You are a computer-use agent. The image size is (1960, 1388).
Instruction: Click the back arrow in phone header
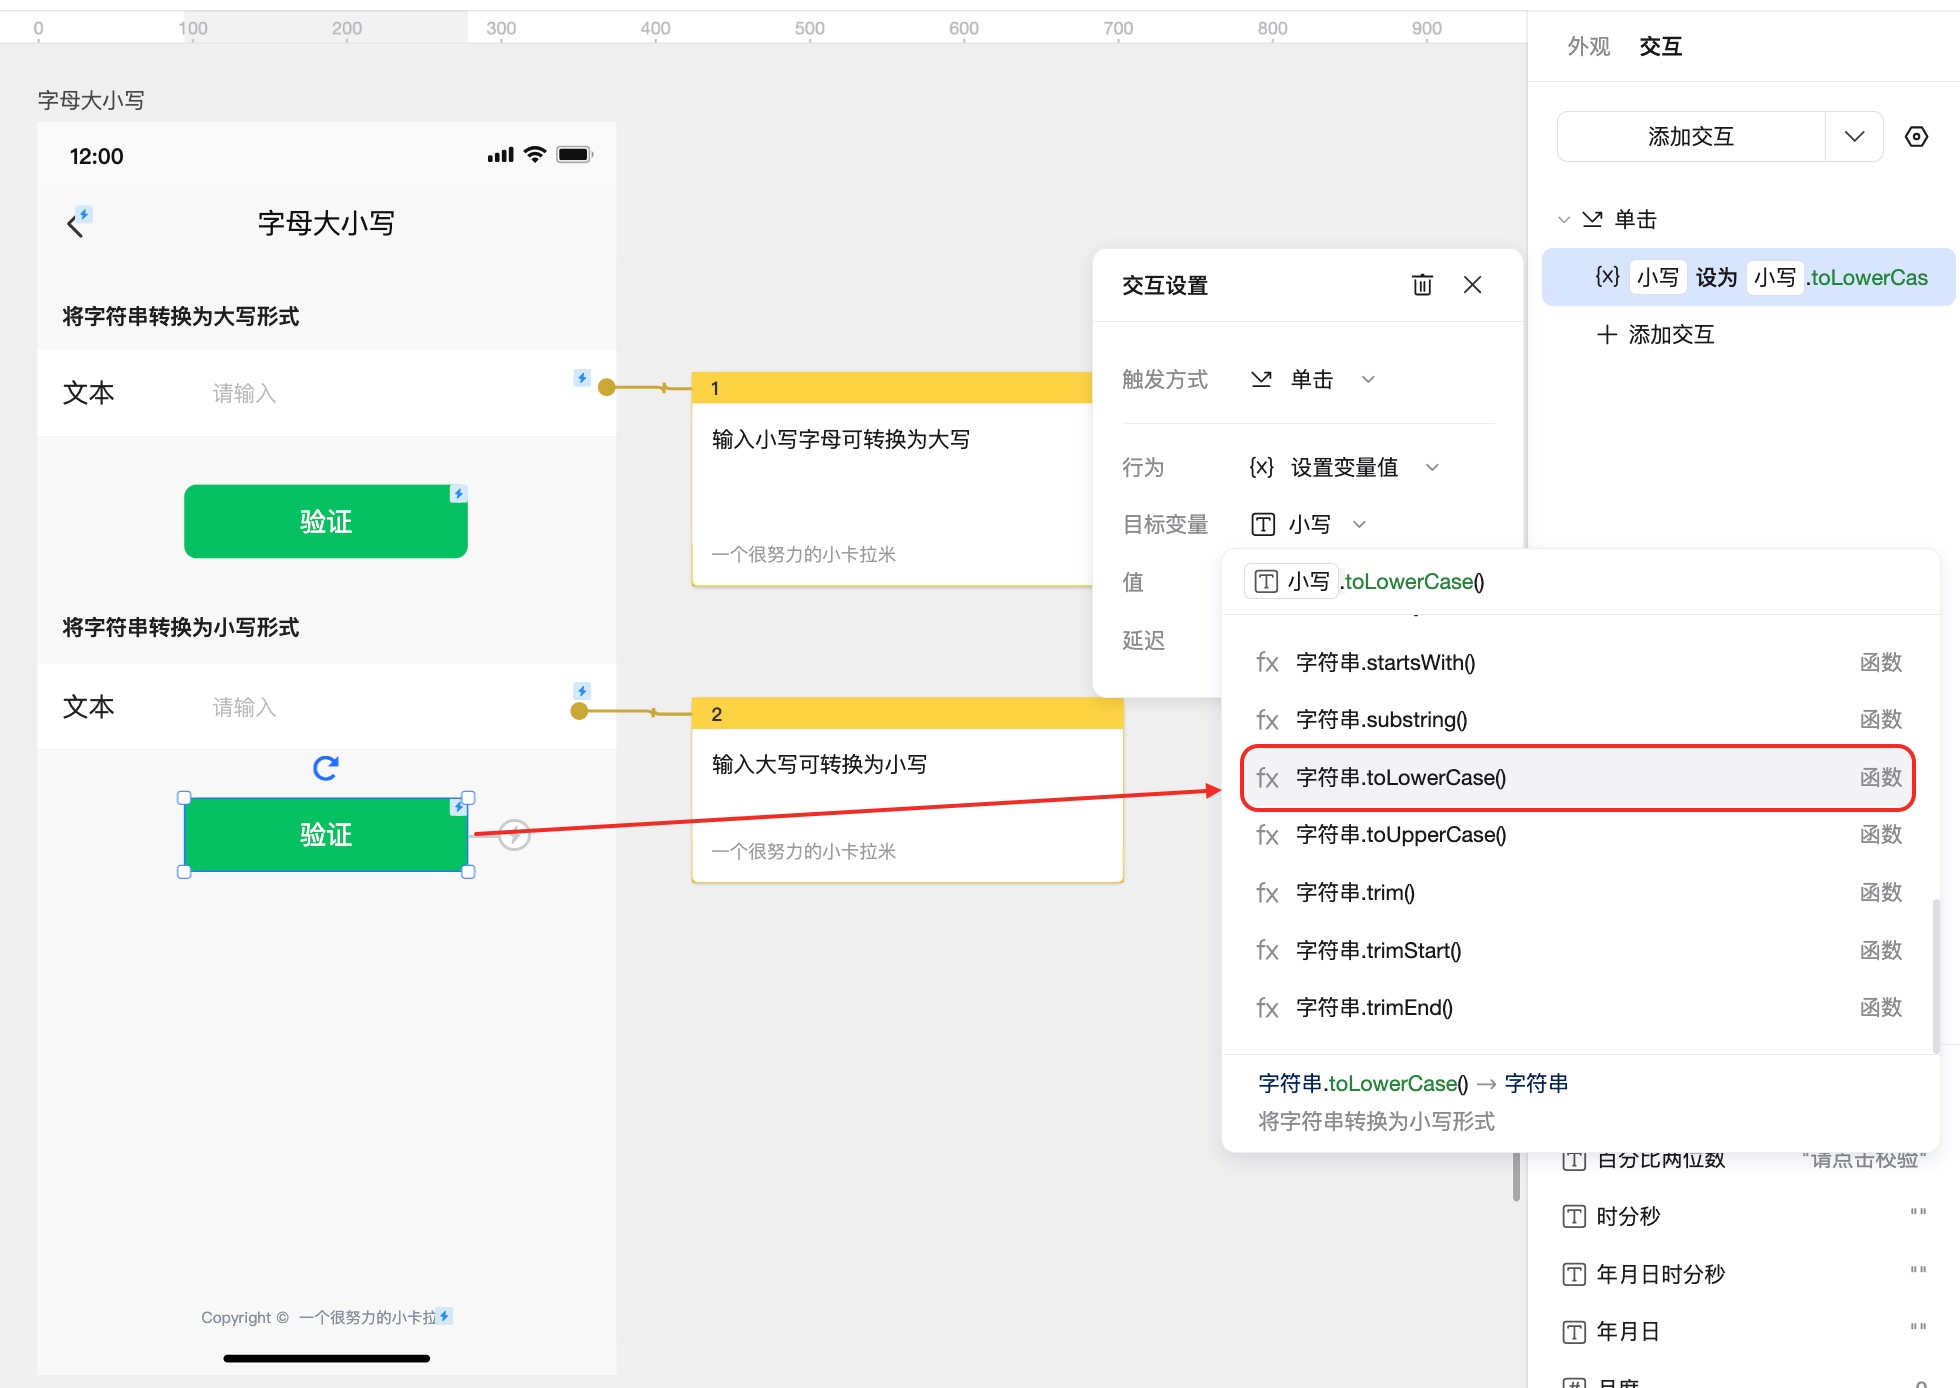tap(75, 224)
